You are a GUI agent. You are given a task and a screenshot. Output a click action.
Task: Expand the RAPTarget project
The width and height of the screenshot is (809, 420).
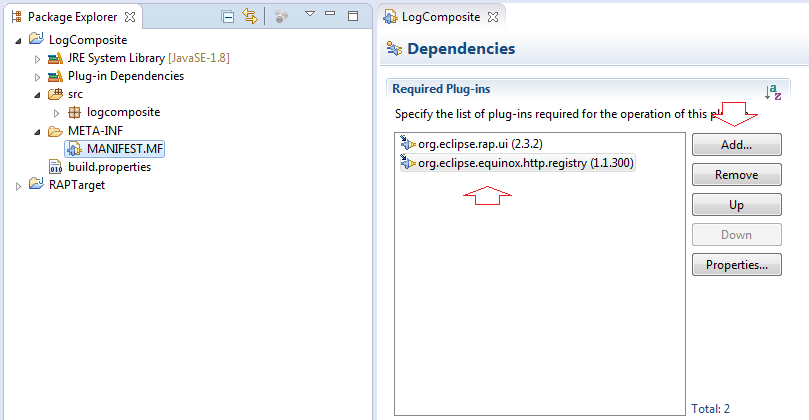point(18,186)
